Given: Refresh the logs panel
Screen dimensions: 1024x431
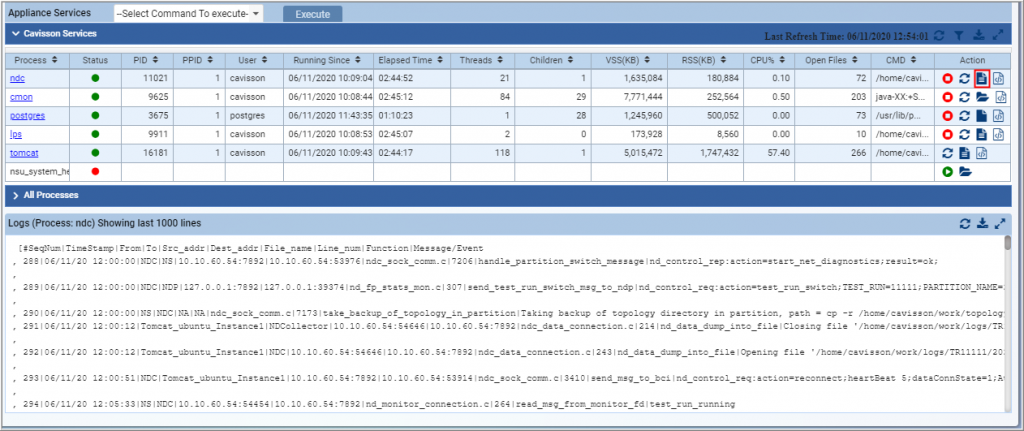Looking at the screenshot, I should 964,223.
